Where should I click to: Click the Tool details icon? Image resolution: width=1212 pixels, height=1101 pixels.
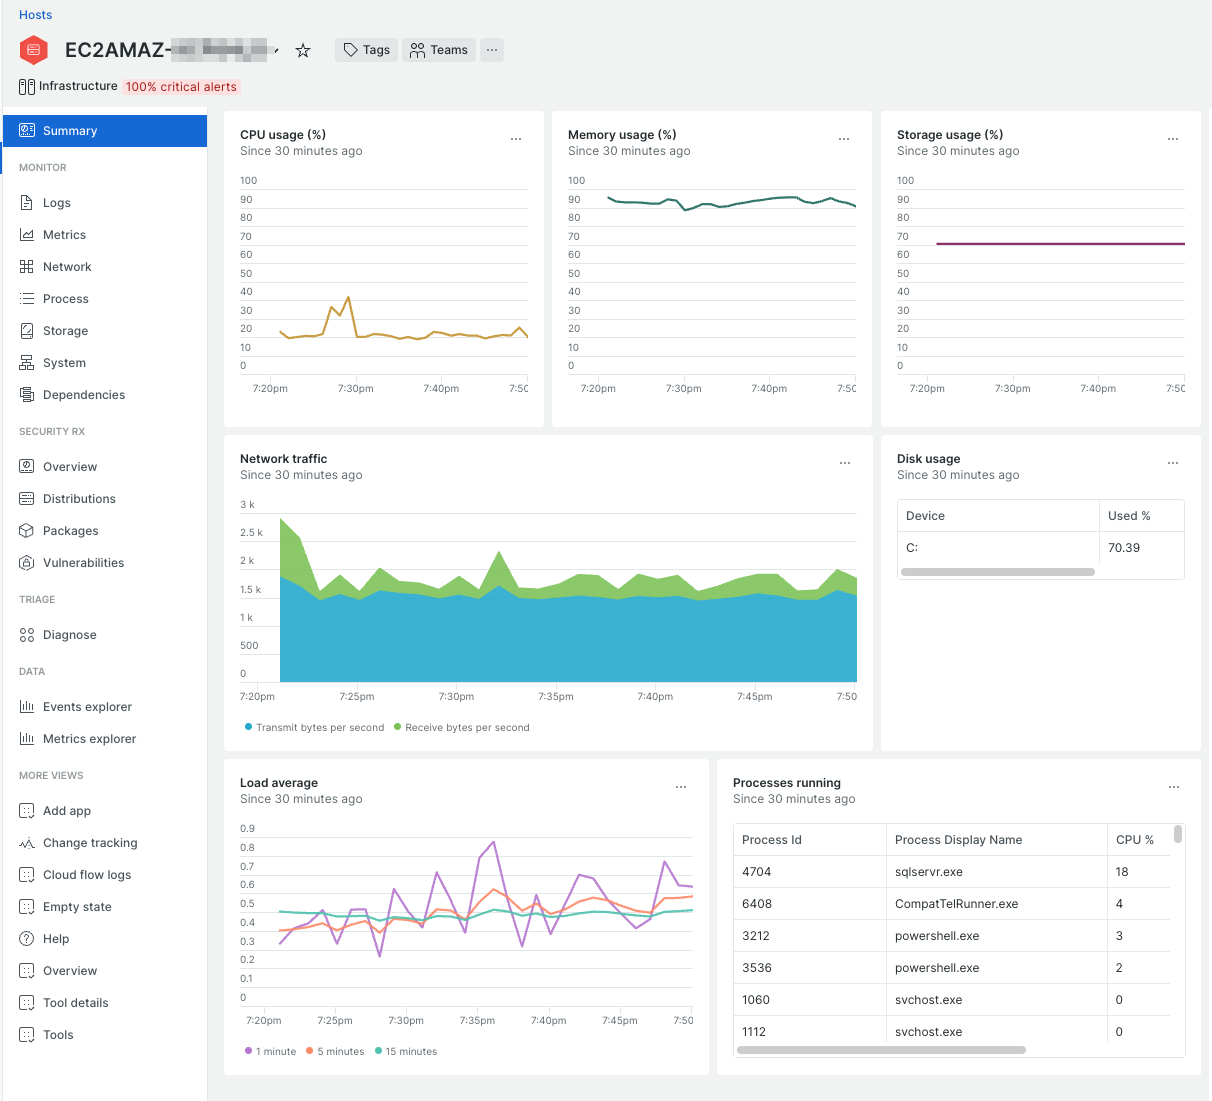[27, 1003]
